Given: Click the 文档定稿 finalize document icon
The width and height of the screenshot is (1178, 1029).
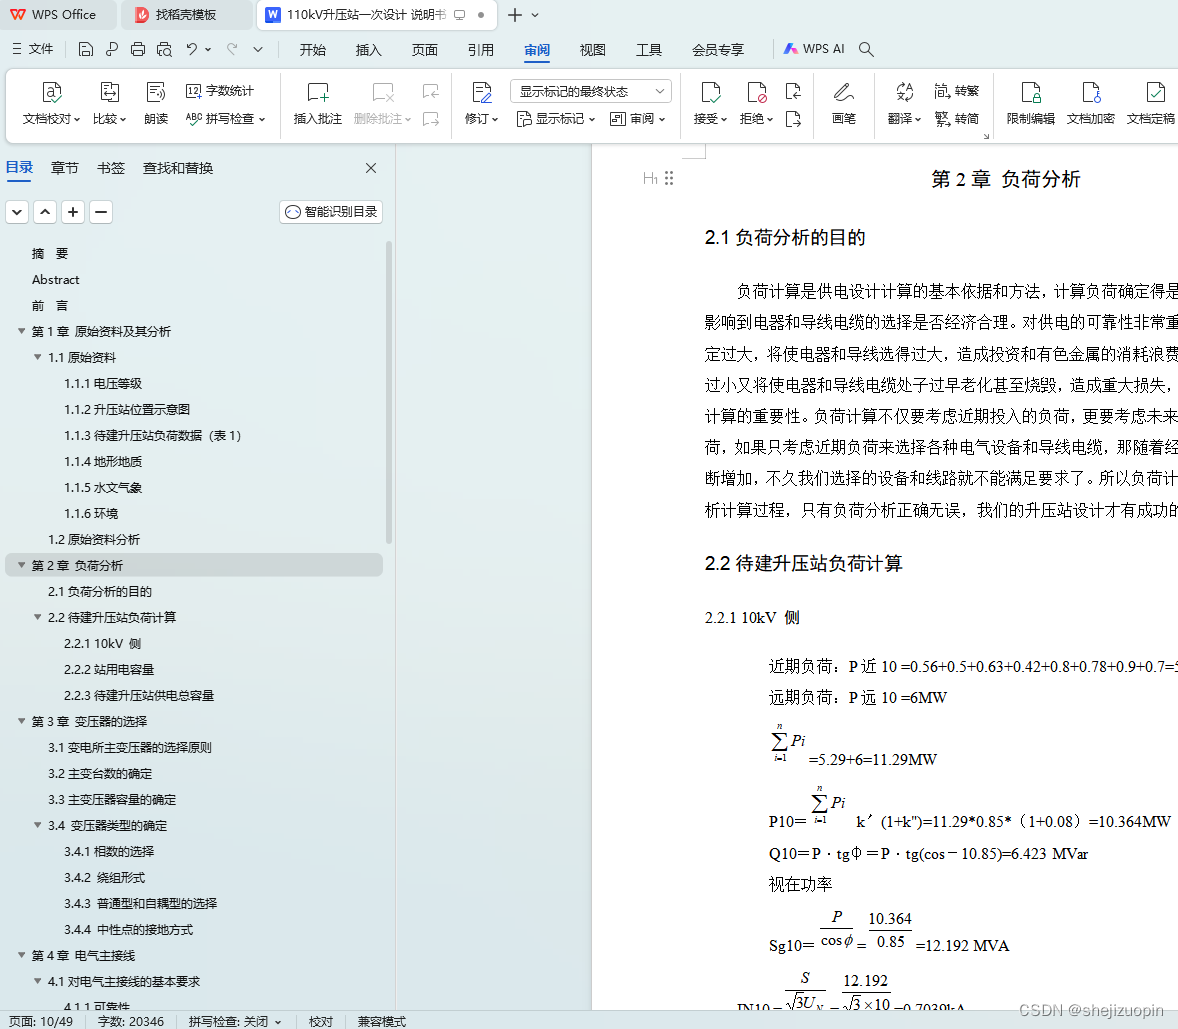Looking at the screenshot, I should (1155, 92).
